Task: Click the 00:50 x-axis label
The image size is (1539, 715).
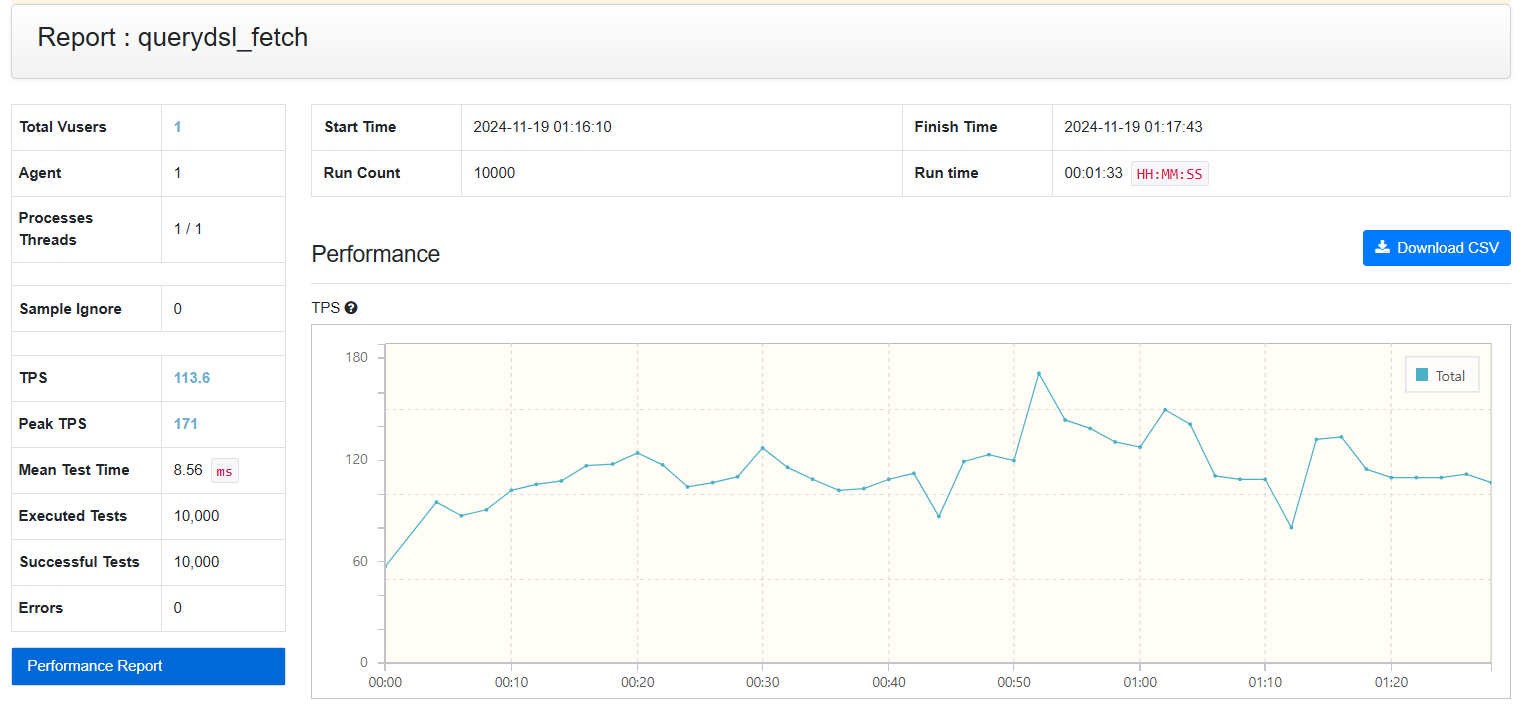Action: click(x=1013, y=682)
